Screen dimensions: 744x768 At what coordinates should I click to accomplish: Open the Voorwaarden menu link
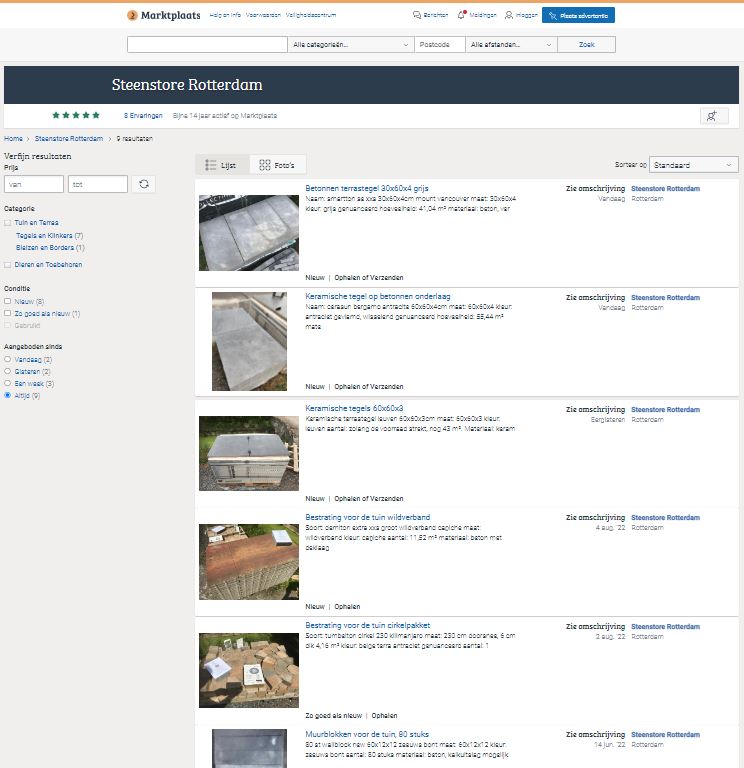263,15
